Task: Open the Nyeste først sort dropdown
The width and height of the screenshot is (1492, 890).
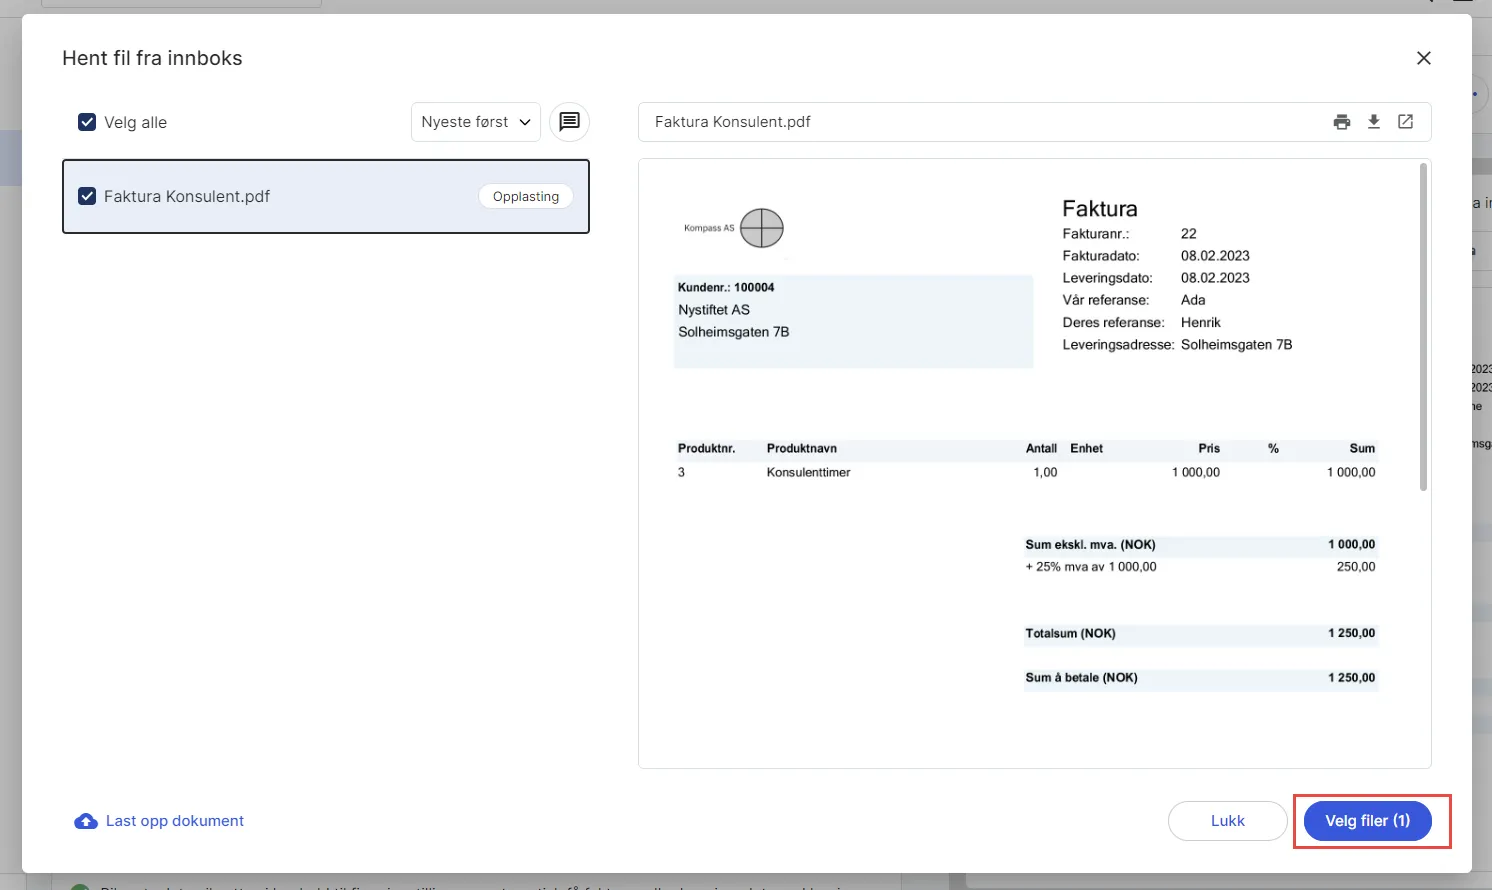Action: point(476,122)
